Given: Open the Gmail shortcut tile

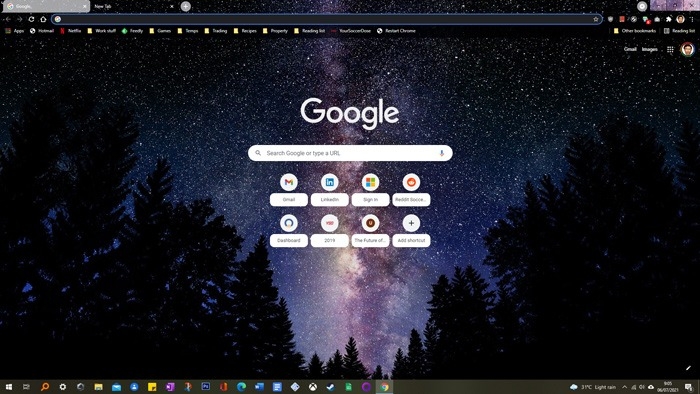Looking at the screenshot, I should (x=289, y=190).
